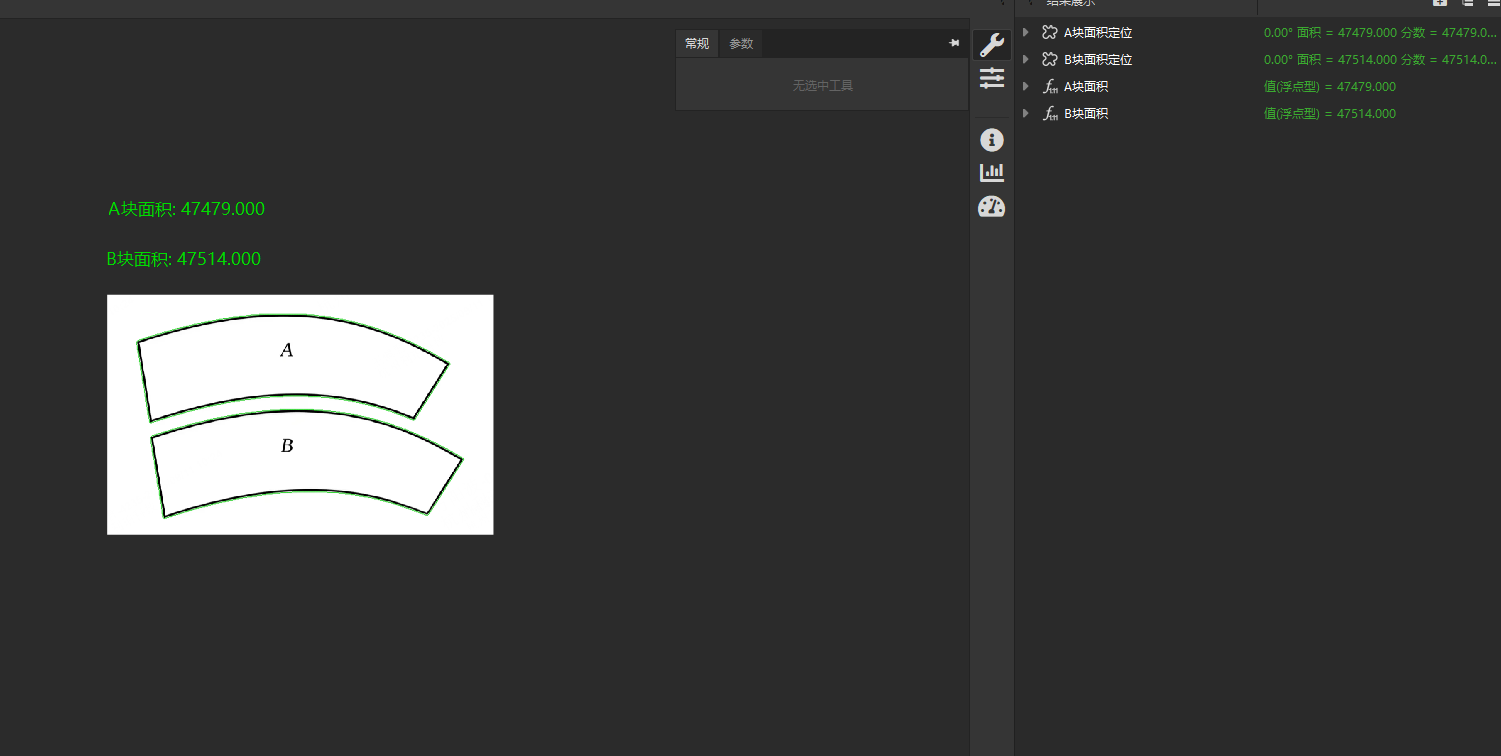The image size is (1501, 756).
Task: Switch to the 参数 tab
Action: (741, 44)
